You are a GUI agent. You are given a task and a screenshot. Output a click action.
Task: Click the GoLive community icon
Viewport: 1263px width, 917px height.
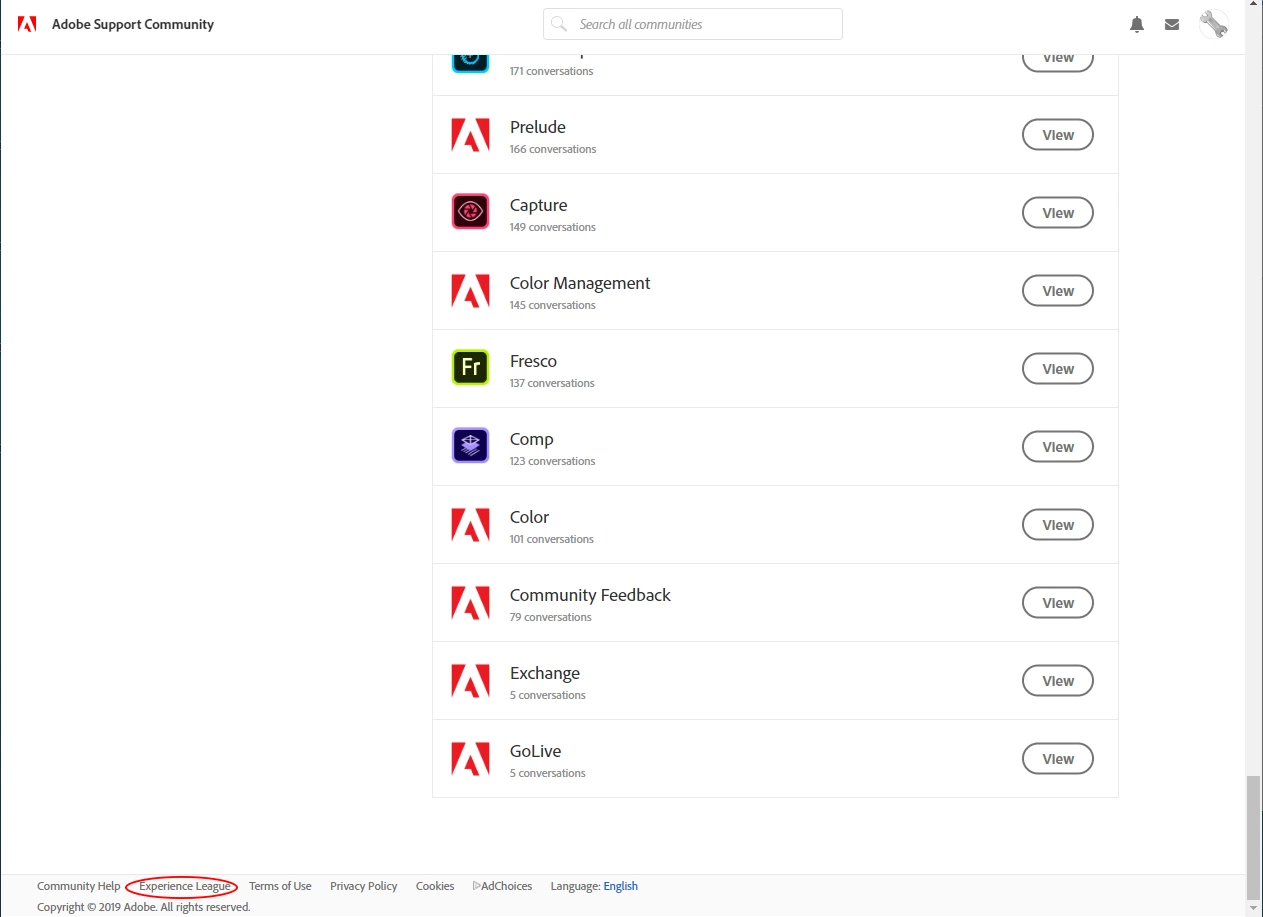click(470, 759)
